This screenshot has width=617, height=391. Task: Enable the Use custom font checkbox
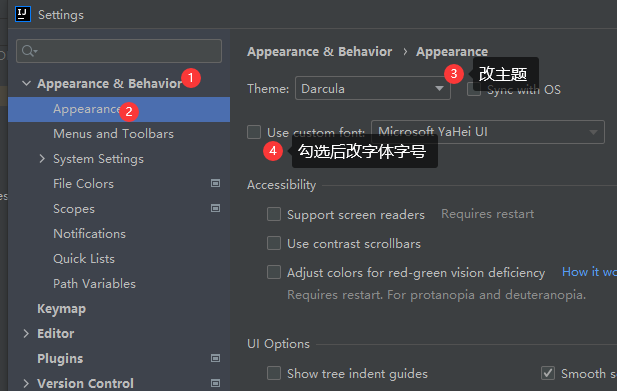[254, 132]
